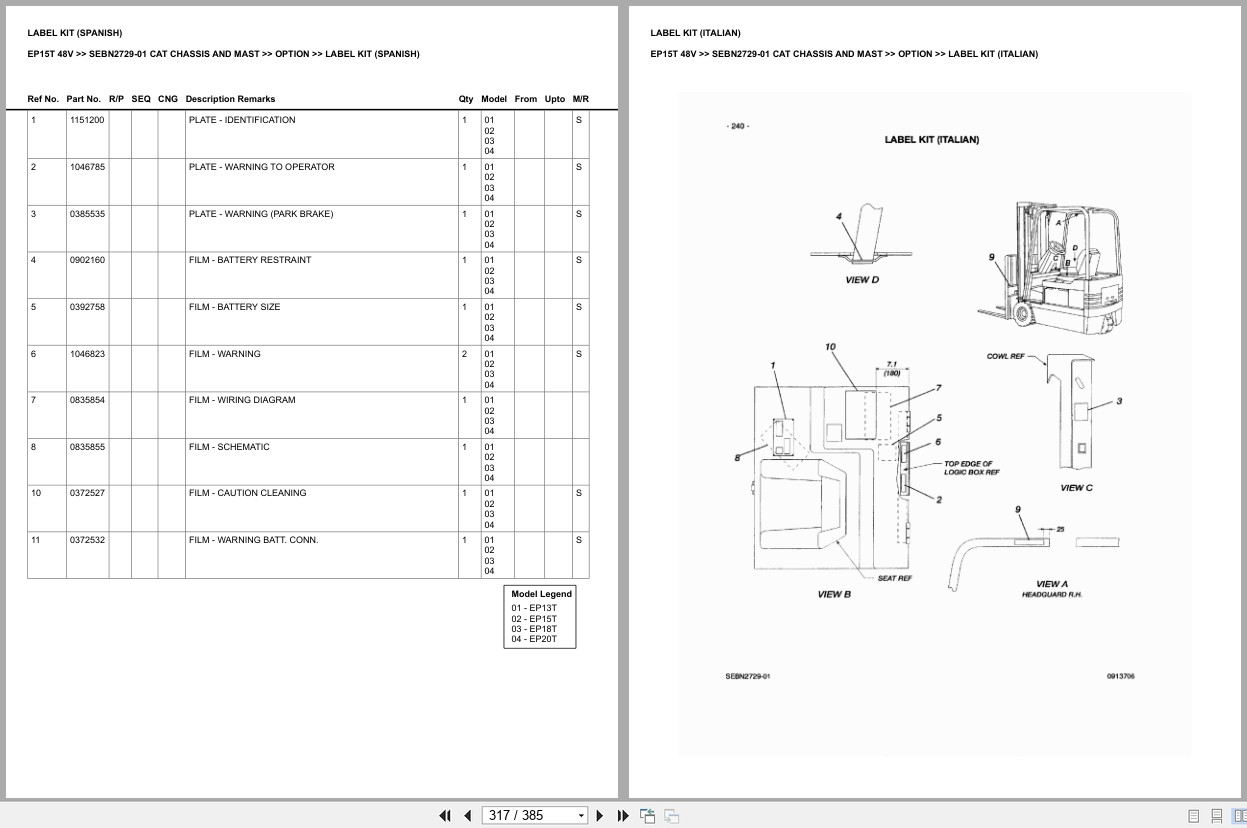Click the EP15T 48V breadcrumb text

(47, 54)
